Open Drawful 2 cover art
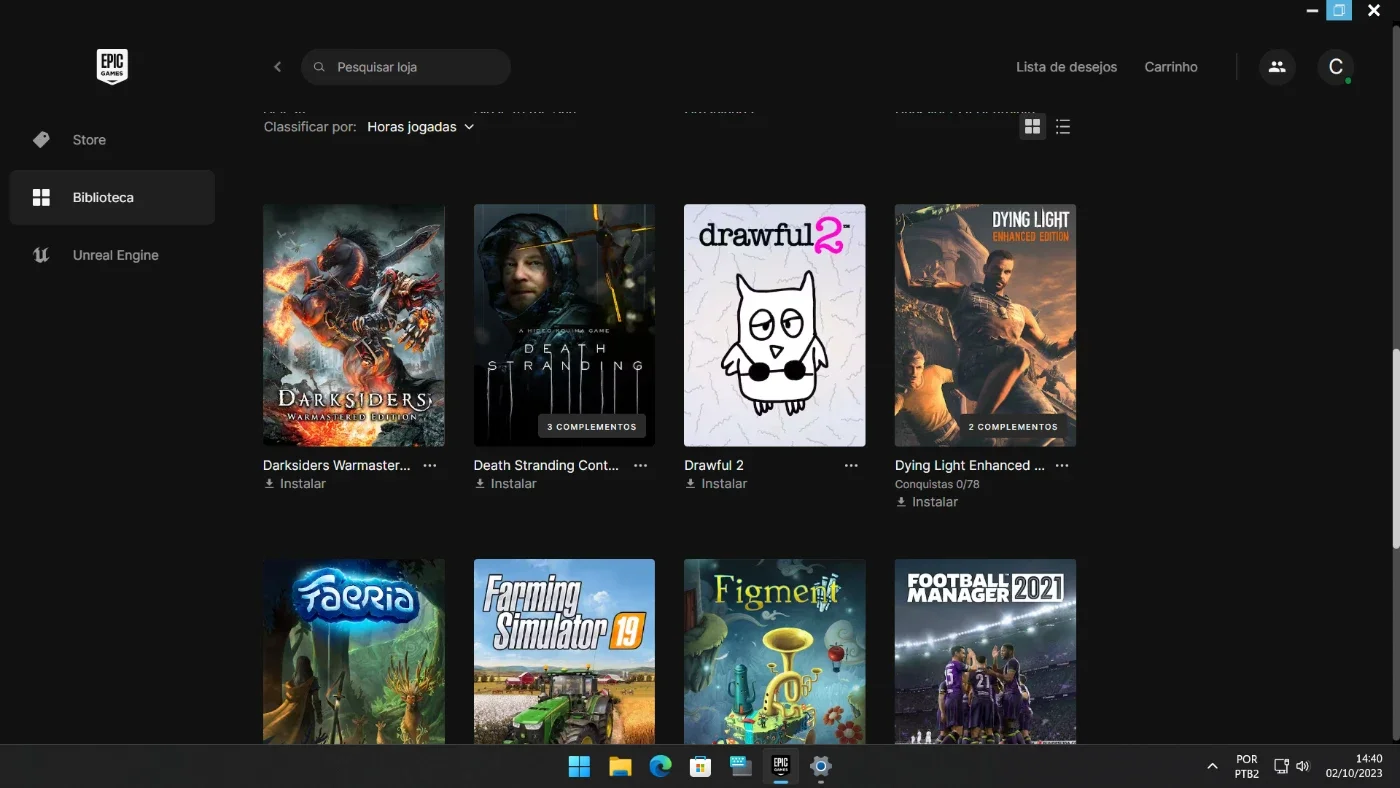 click(775, 325)
